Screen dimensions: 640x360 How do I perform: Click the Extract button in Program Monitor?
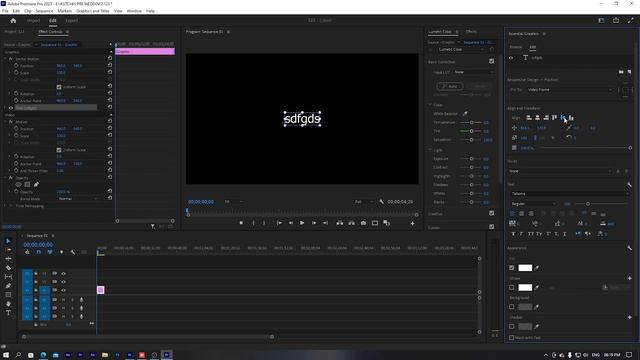pos(351,223)
